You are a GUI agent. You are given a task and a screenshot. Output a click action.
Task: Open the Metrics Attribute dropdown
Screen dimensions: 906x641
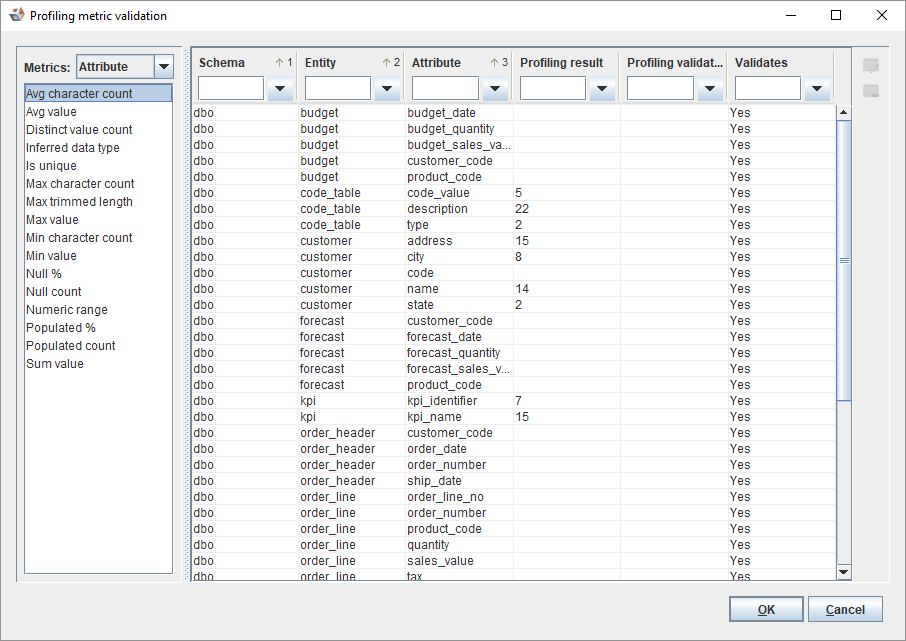click(x=164, y=67)
